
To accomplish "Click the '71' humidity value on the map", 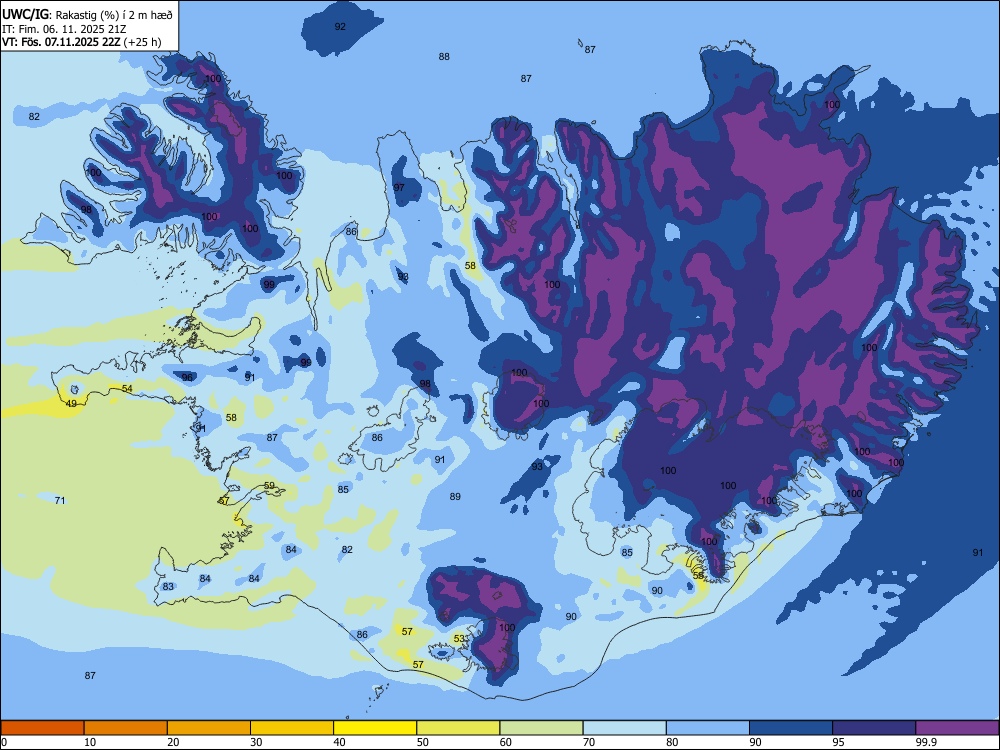I will 60,500.
